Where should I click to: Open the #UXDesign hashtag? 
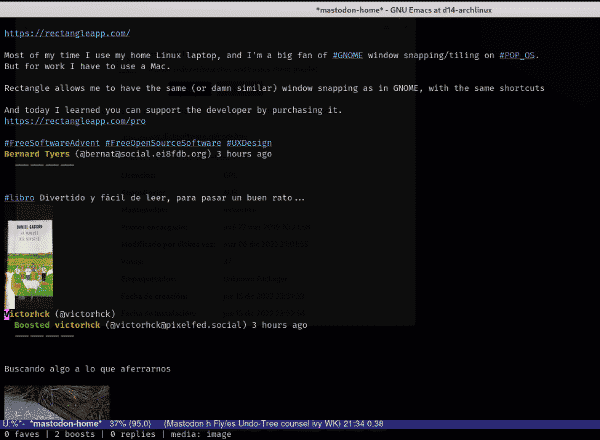pyautogui.click(x=249, y=143)
